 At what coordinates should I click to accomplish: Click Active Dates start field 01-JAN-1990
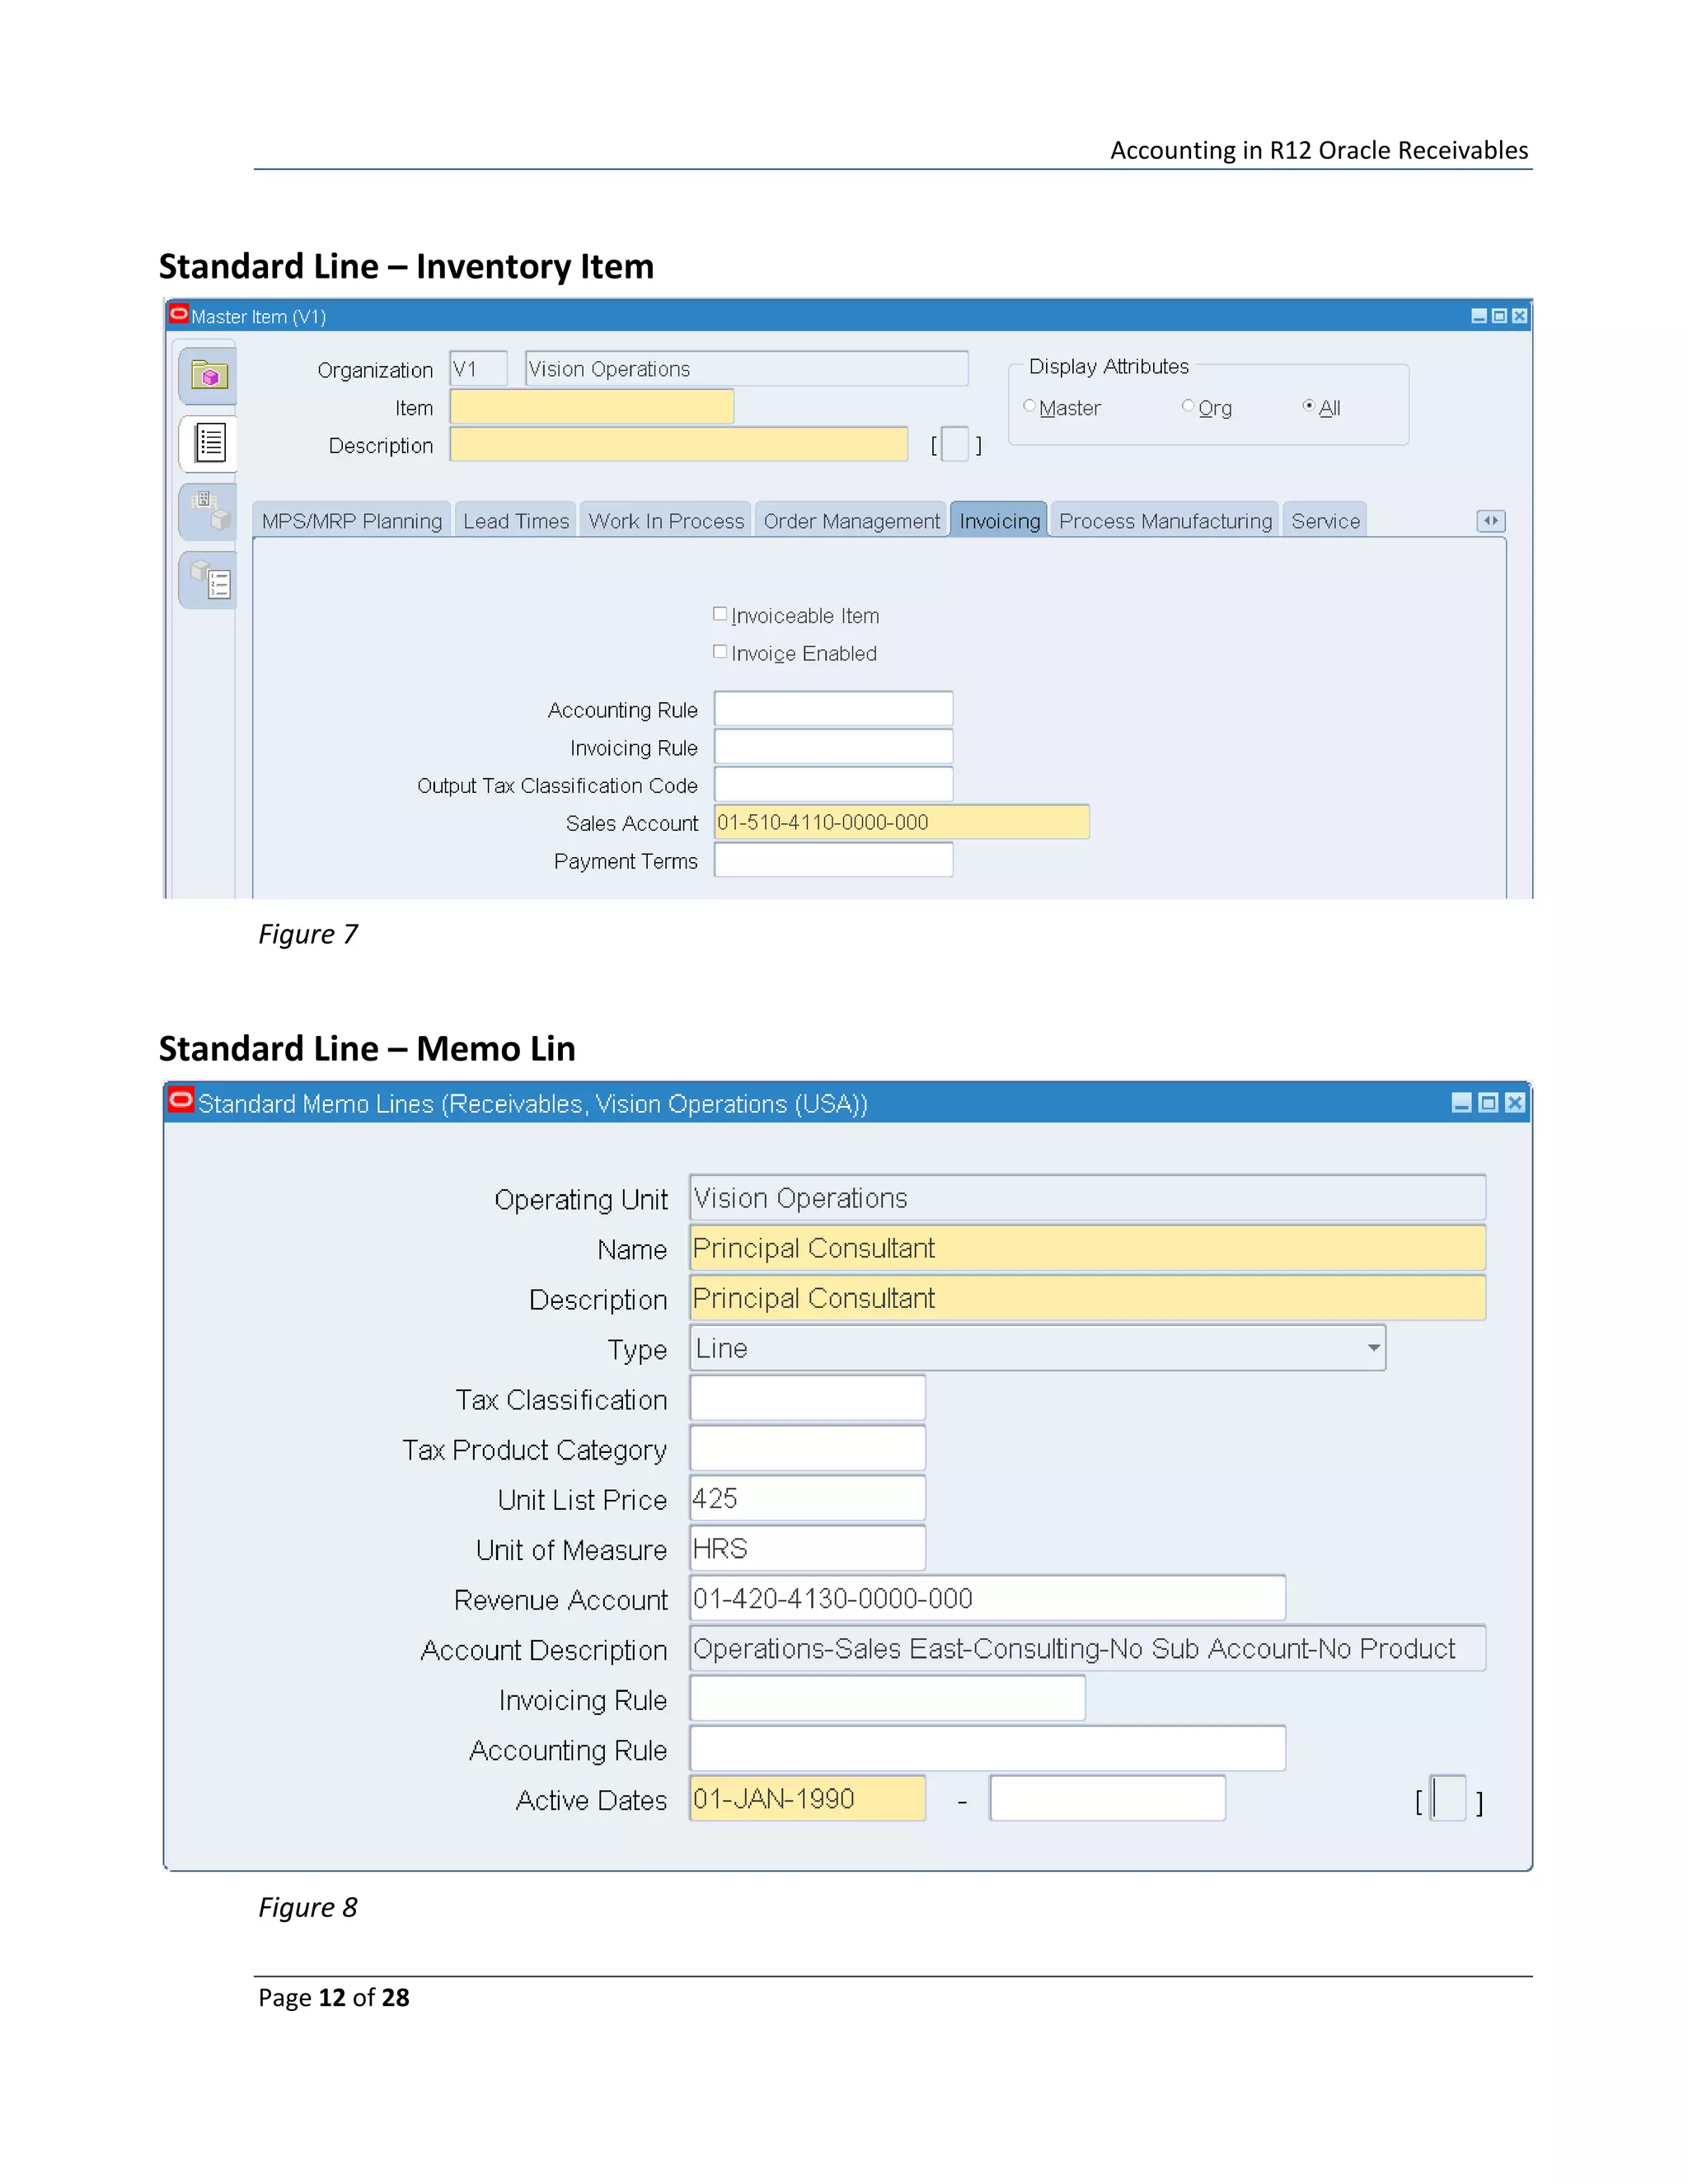point(807,1798)
